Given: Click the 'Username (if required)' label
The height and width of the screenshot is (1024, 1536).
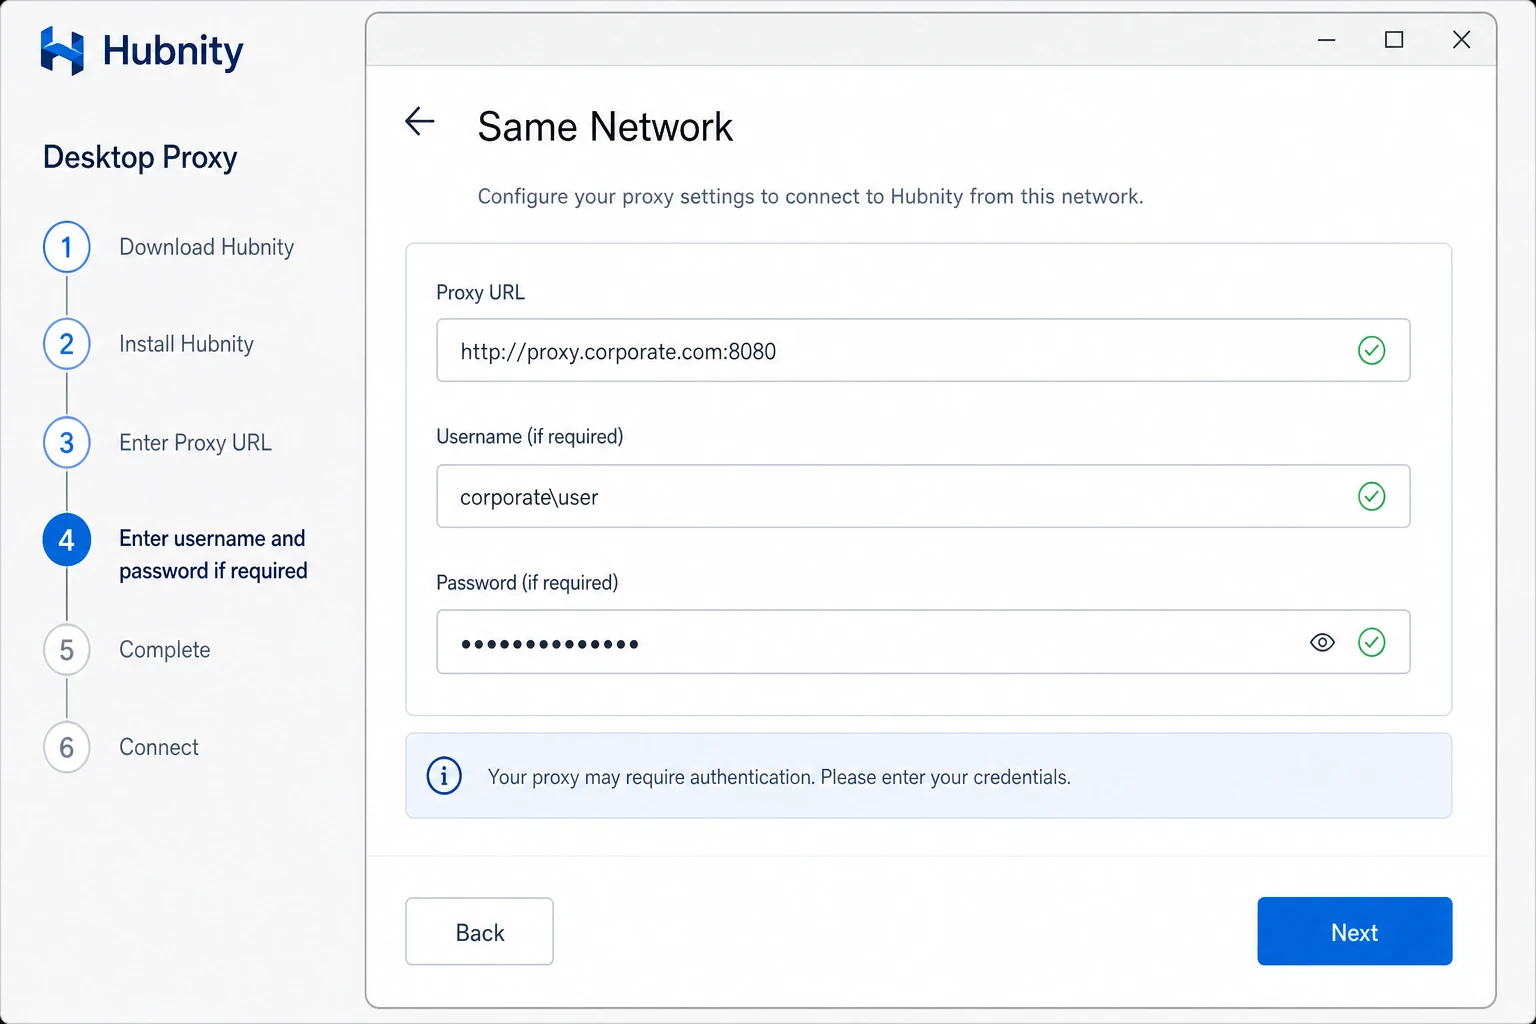Looking at the screenshot, I should pos(529,437).
